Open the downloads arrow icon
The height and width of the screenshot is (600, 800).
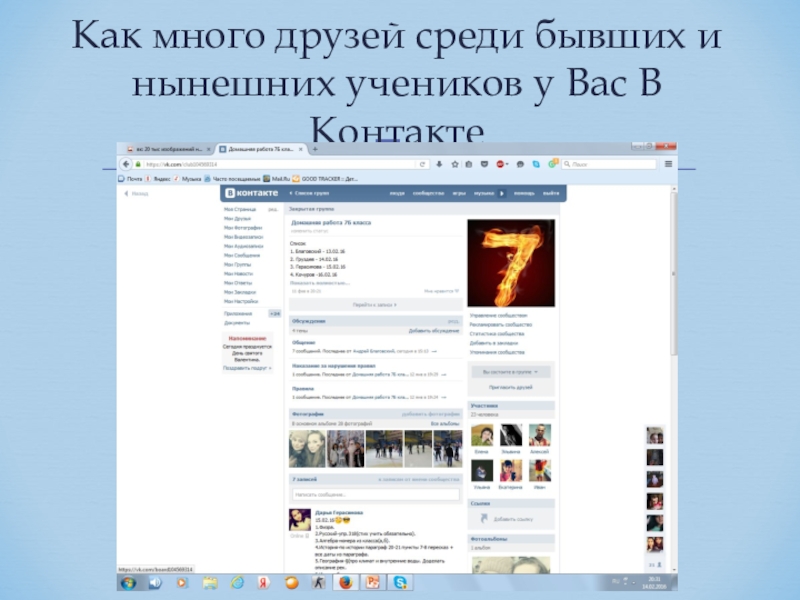click(x=439, y=164)
